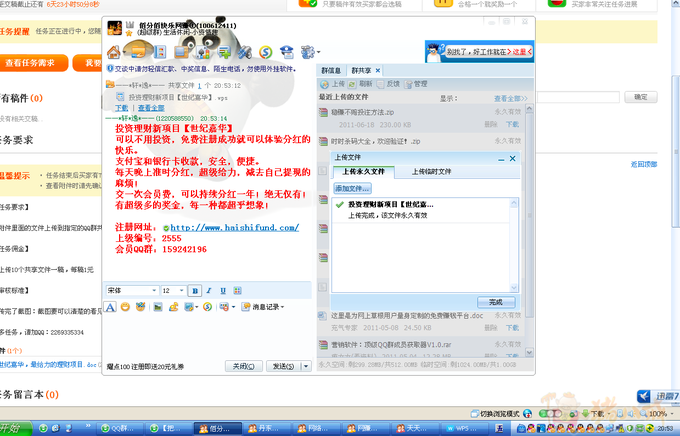Close the 群共享 tab with its X
This screenshot has width=680, height=436.
pos(378,70)
